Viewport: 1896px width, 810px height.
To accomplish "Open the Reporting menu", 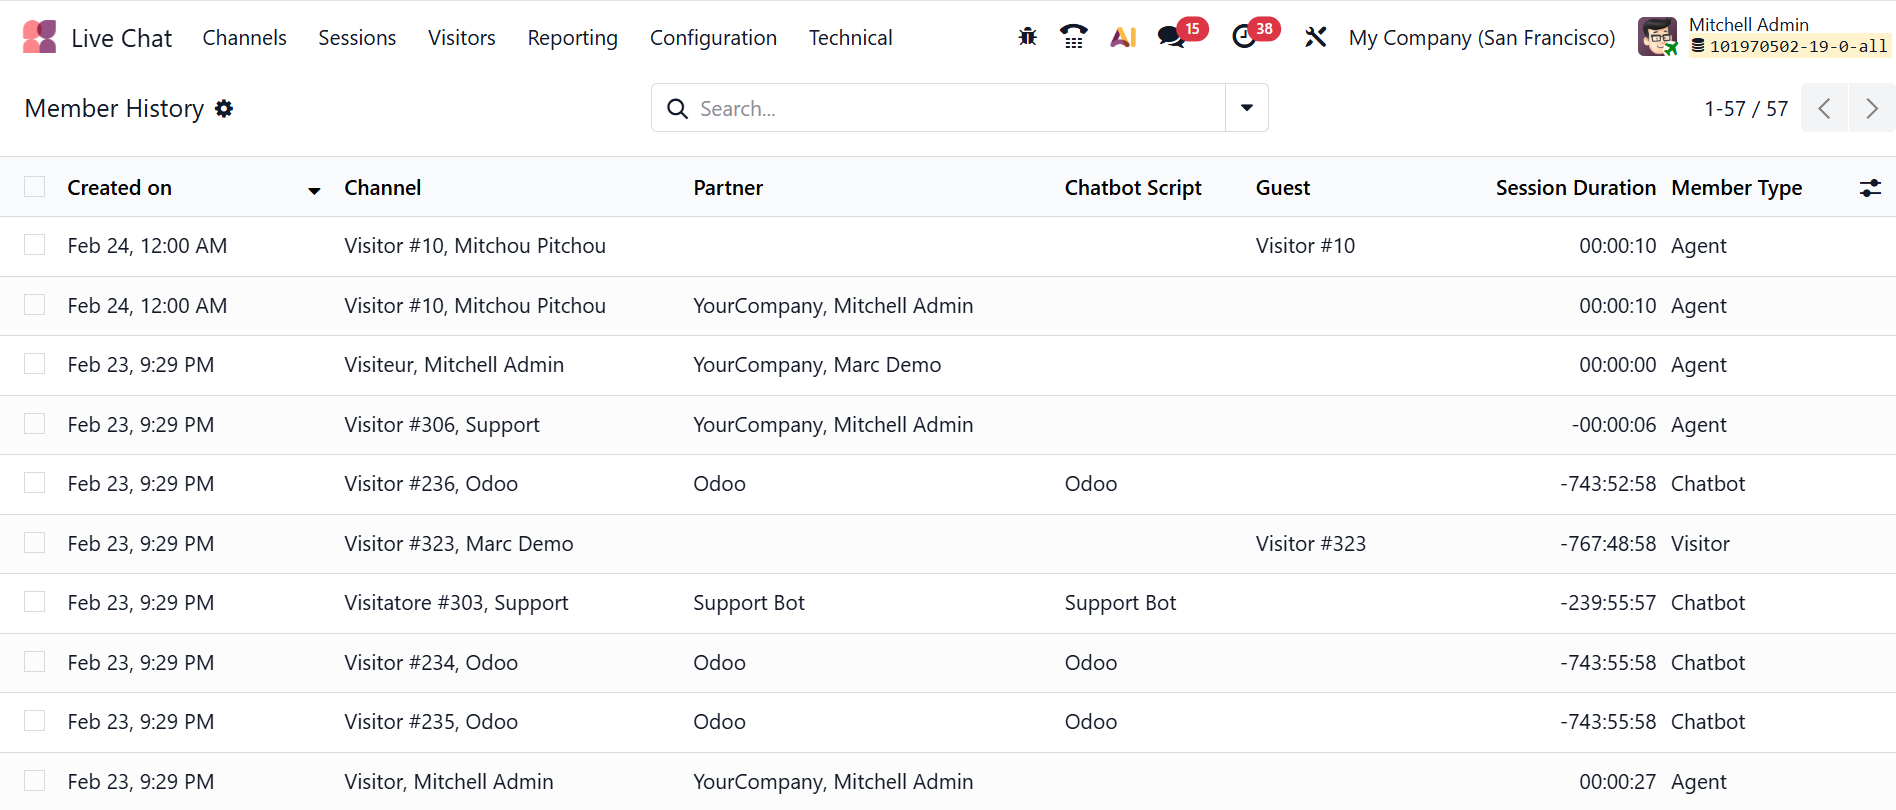I will (572, 38).
